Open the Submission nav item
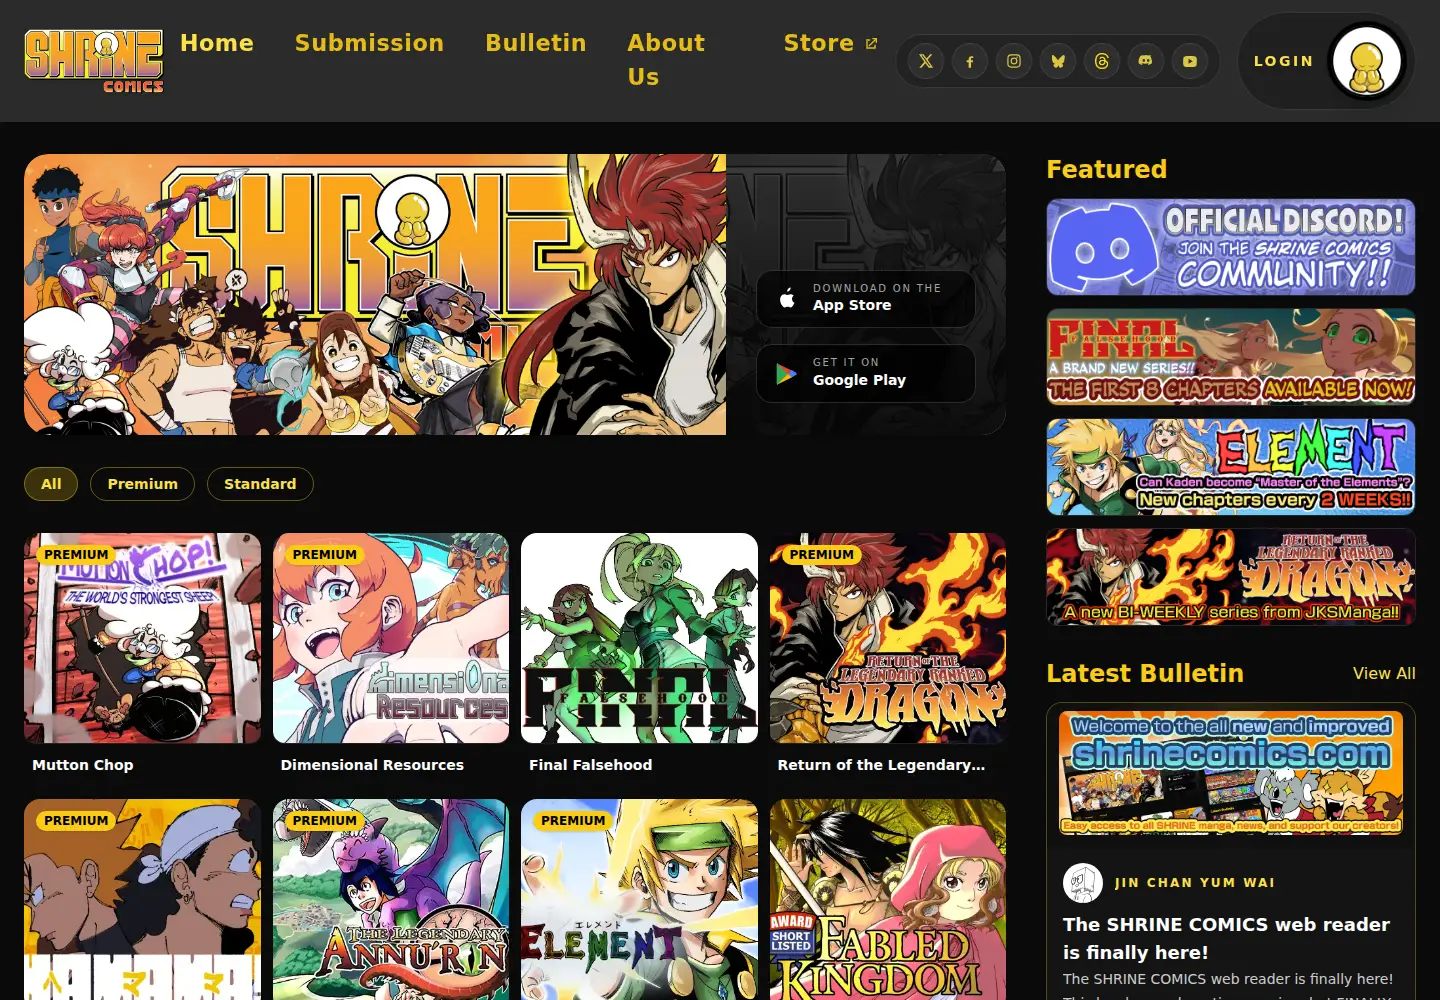The image size is (1440, 1000). coord(369,43)
